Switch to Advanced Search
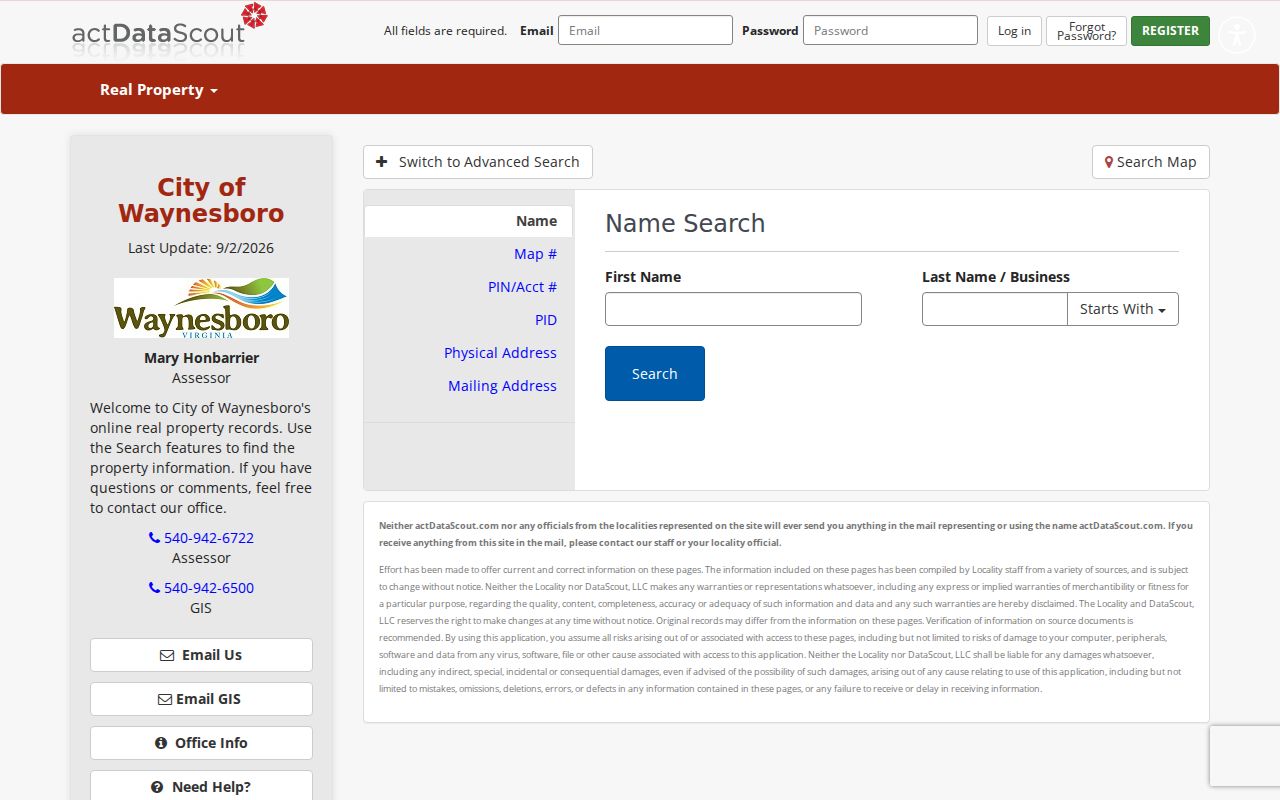The width and height of the screenshot is (1280, 800). (478, 162)
